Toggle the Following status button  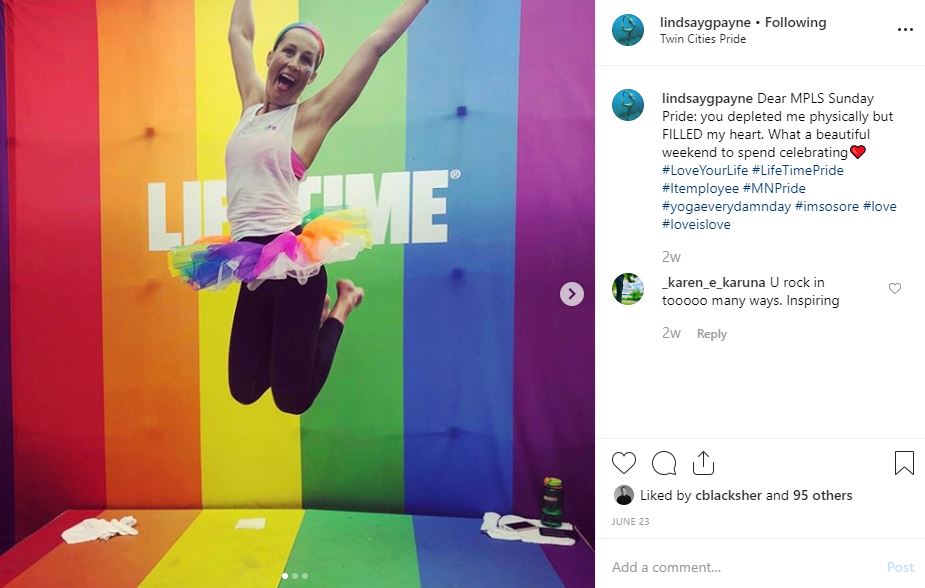click(x=795, y=22)
